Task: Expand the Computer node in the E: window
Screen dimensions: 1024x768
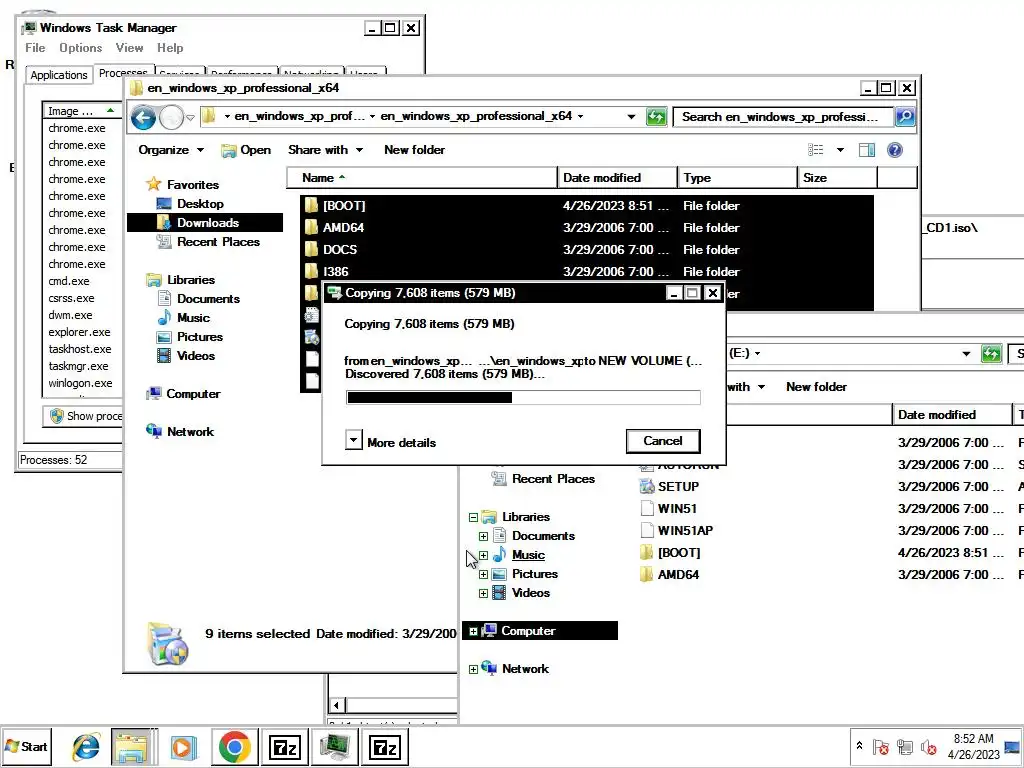Action: (x=473, y=632)
